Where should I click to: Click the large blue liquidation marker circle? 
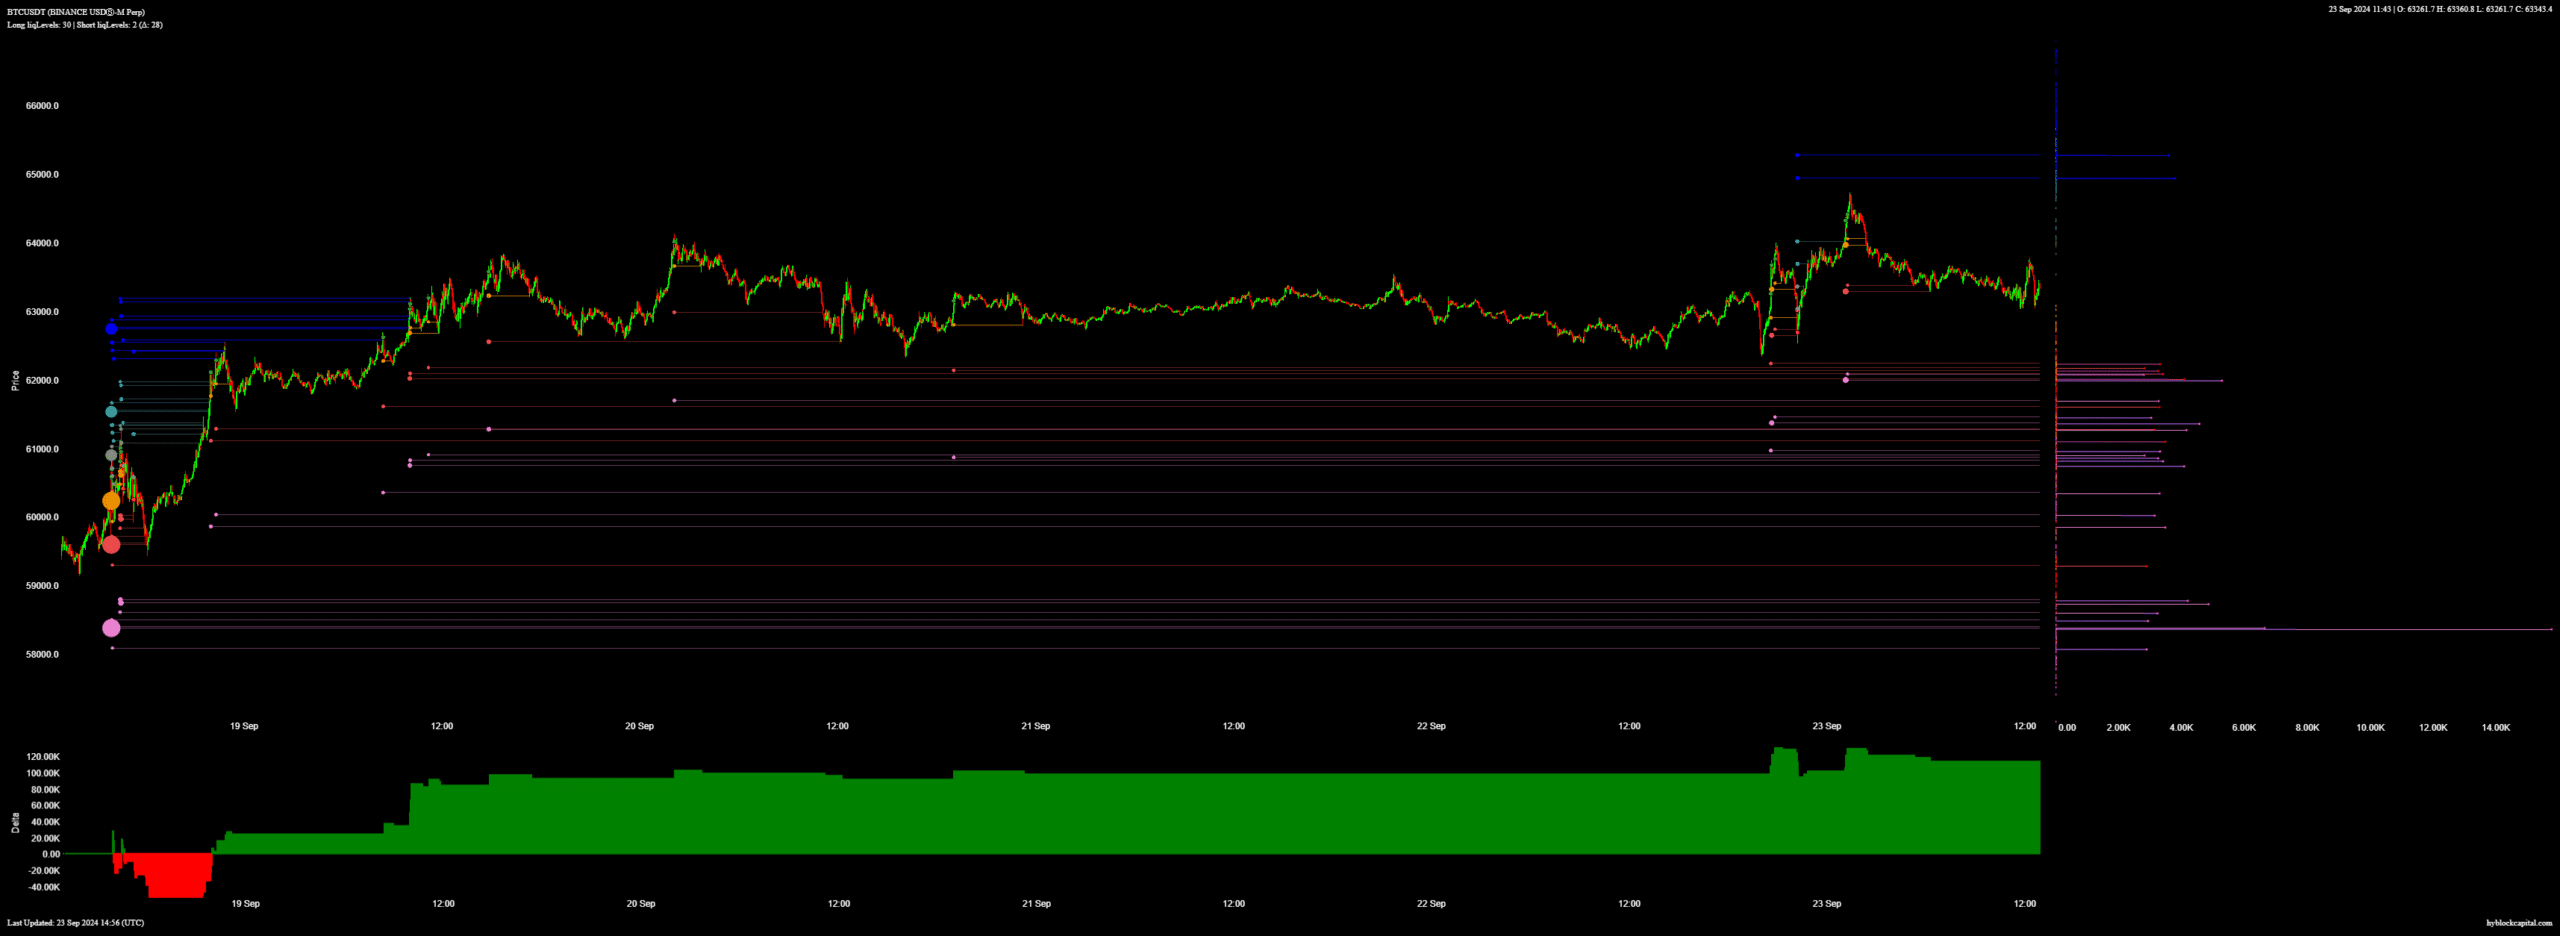coord(111,329)
